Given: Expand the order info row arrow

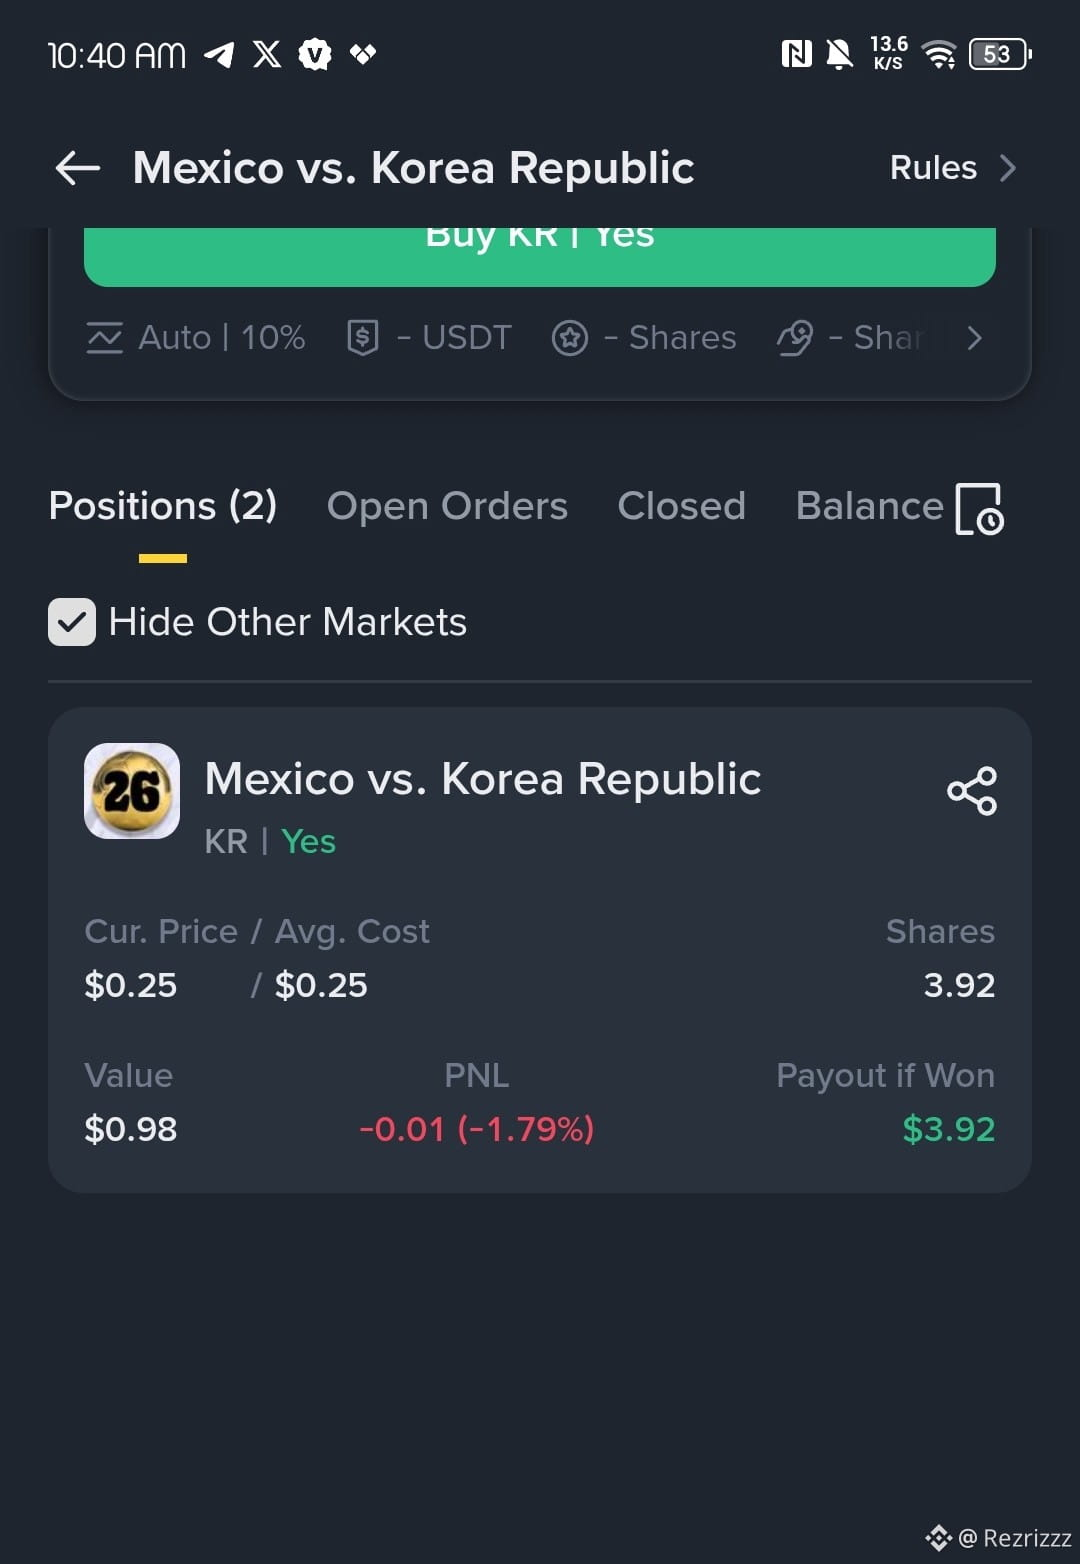Looking at the screenshot, I should pos(975,338).
